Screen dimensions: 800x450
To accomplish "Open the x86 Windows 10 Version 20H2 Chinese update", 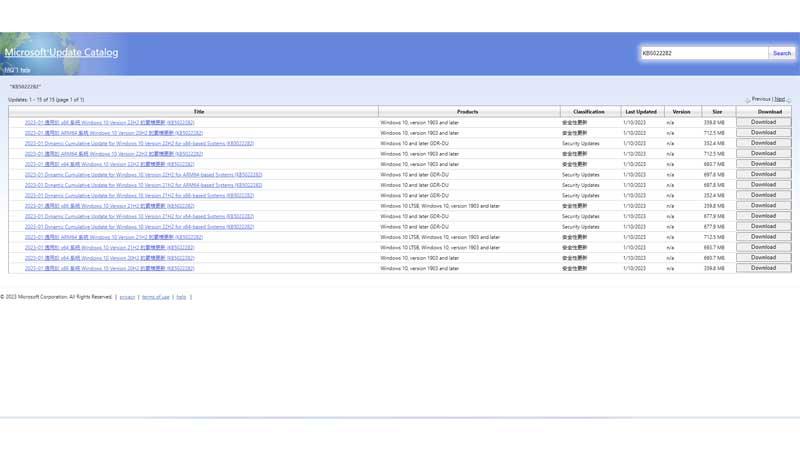I will click(x=109, y=268).
